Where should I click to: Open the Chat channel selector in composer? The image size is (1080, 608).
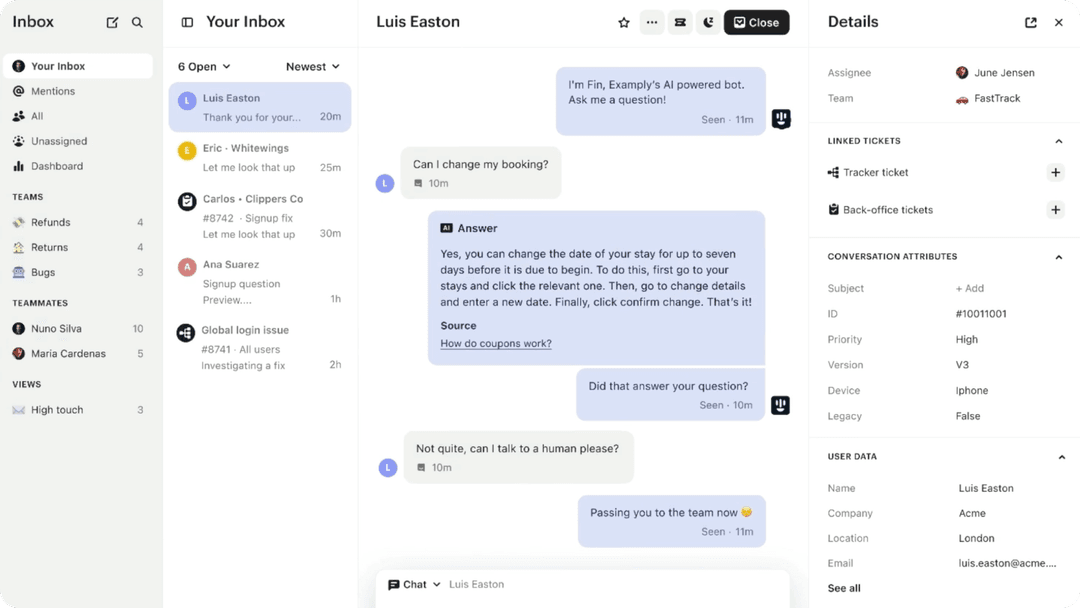[x=411, y=584]
